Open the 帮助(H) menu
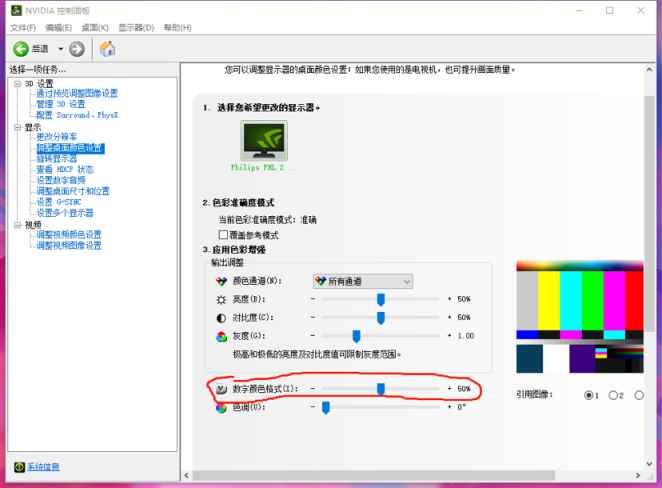Image resolution: width=662 pixels, height=488 pixels. 177,27
